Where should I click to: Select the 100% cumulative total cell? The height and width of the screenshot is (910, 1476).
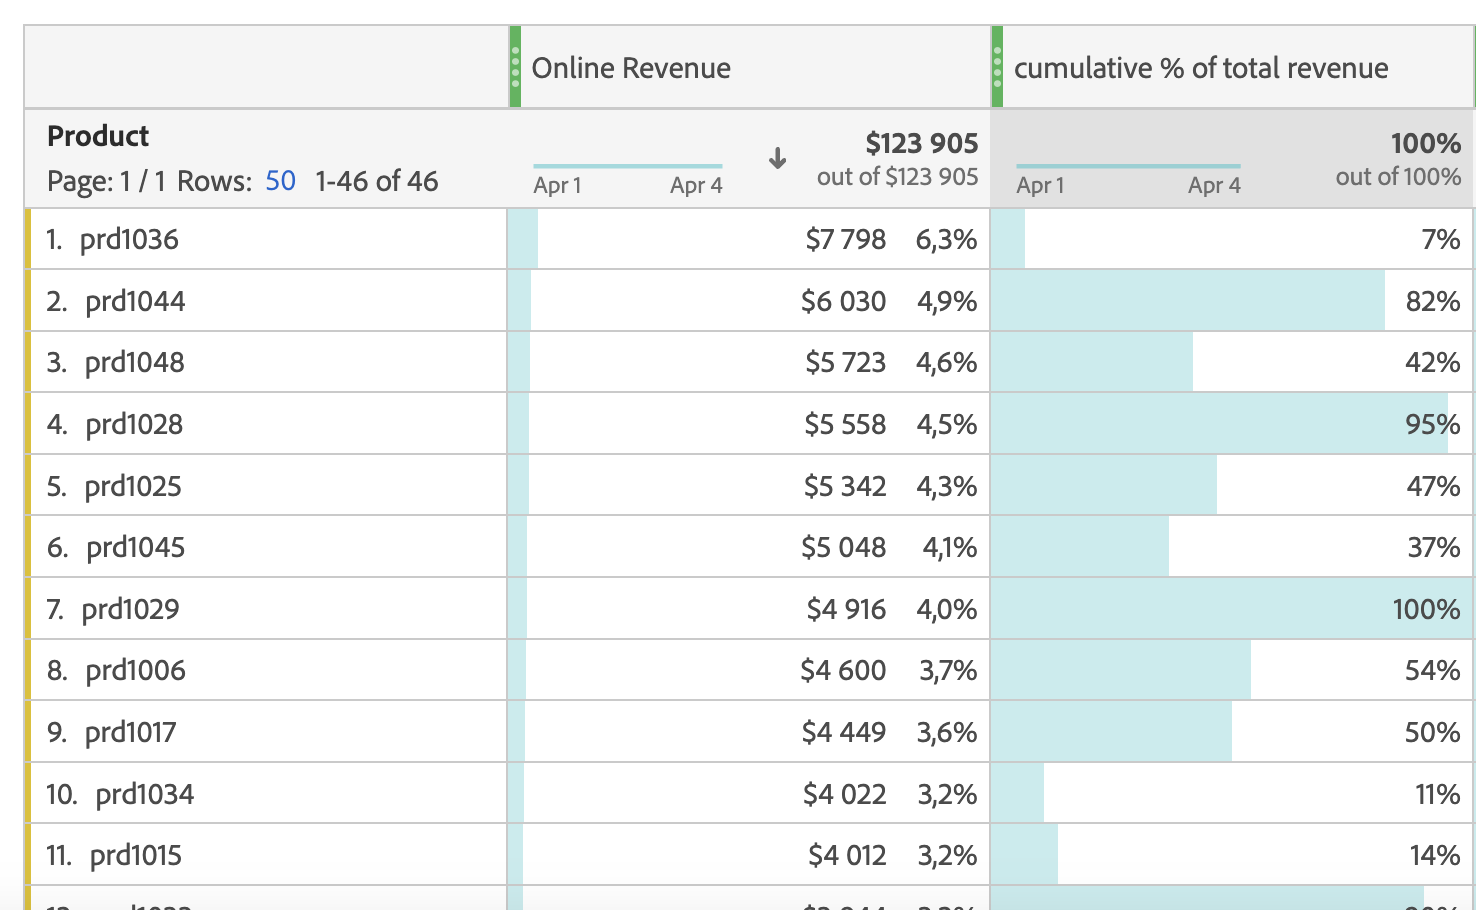[1425, 143]
